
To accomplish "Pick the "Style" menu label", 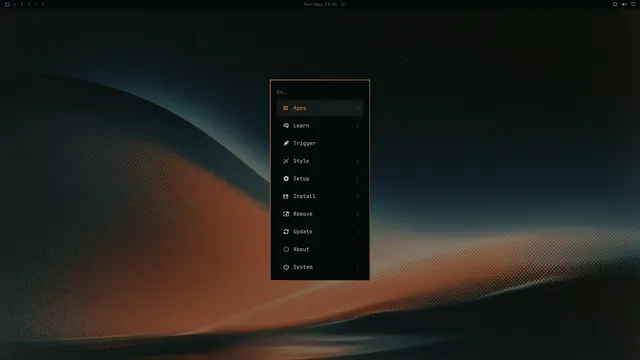I will pos(301,161).
